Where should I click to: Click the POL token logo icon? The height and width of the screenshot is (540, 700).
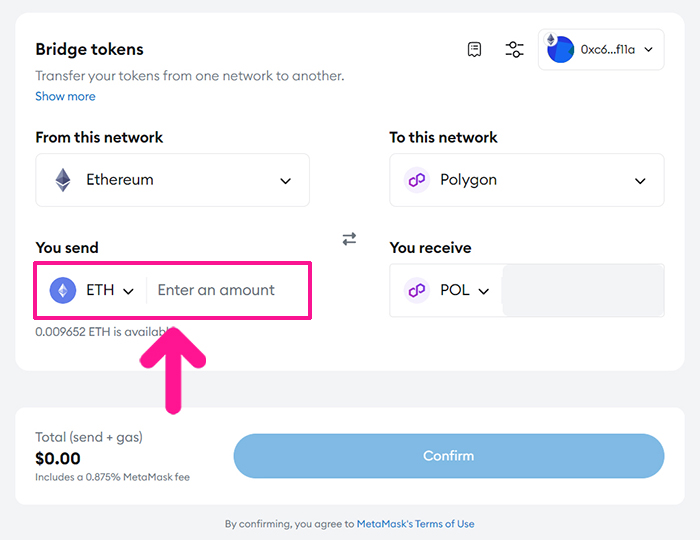(x=417, y=291)
